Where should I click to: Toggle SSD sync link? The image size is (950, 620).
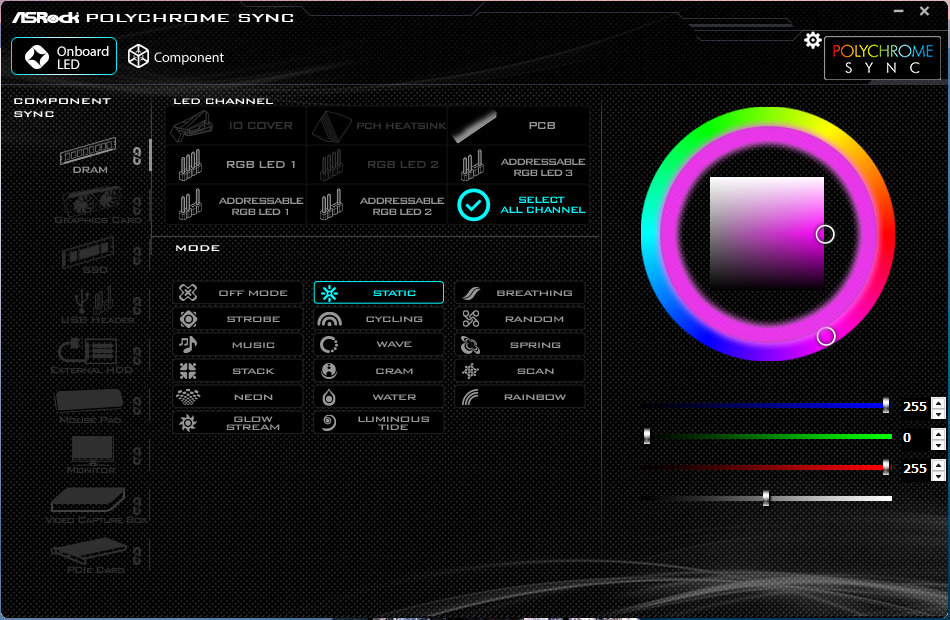pyautogui.click(x=138, y=256)
